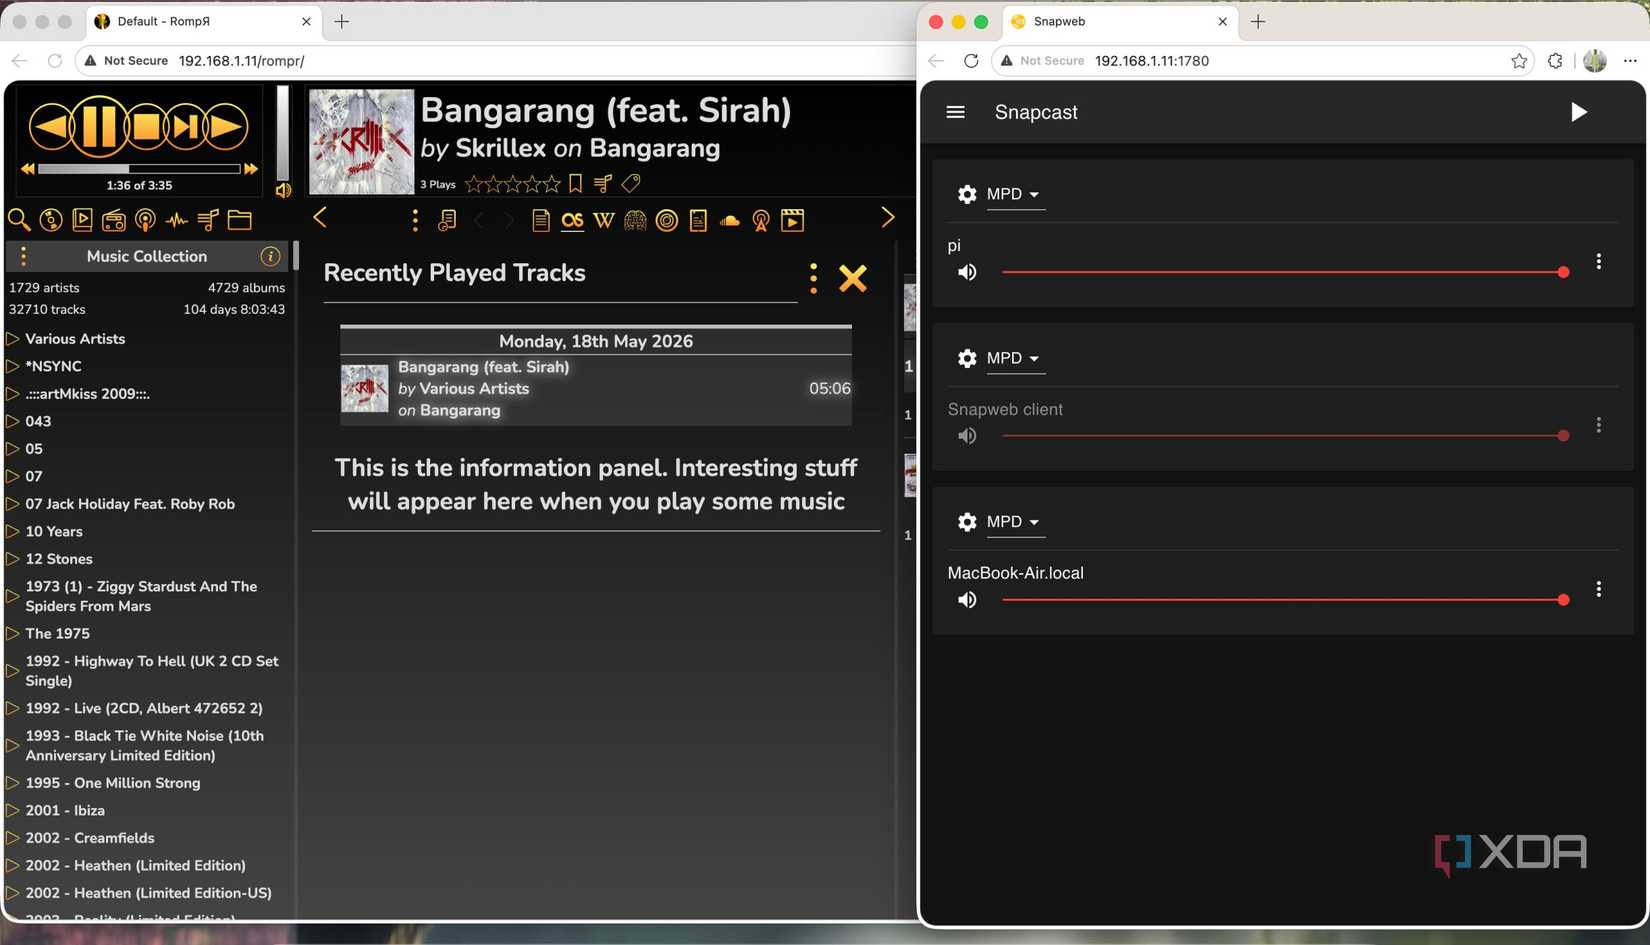Open the MPD dropdown above Snapweb client
The image size is (1650, 945).
[x=1014, y=358]
